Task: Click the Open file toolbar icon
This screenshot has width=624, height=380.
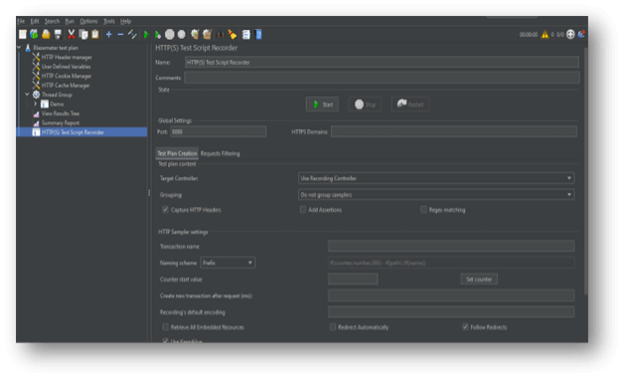Action: click(46, 35)
